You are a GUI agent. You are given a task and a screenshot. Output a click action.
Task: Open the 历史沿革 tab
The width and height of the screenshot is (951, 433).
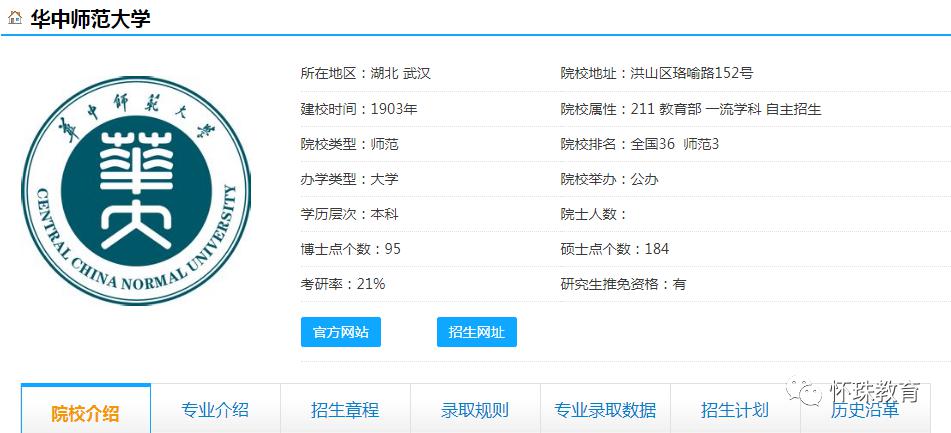tap(865, 410)
